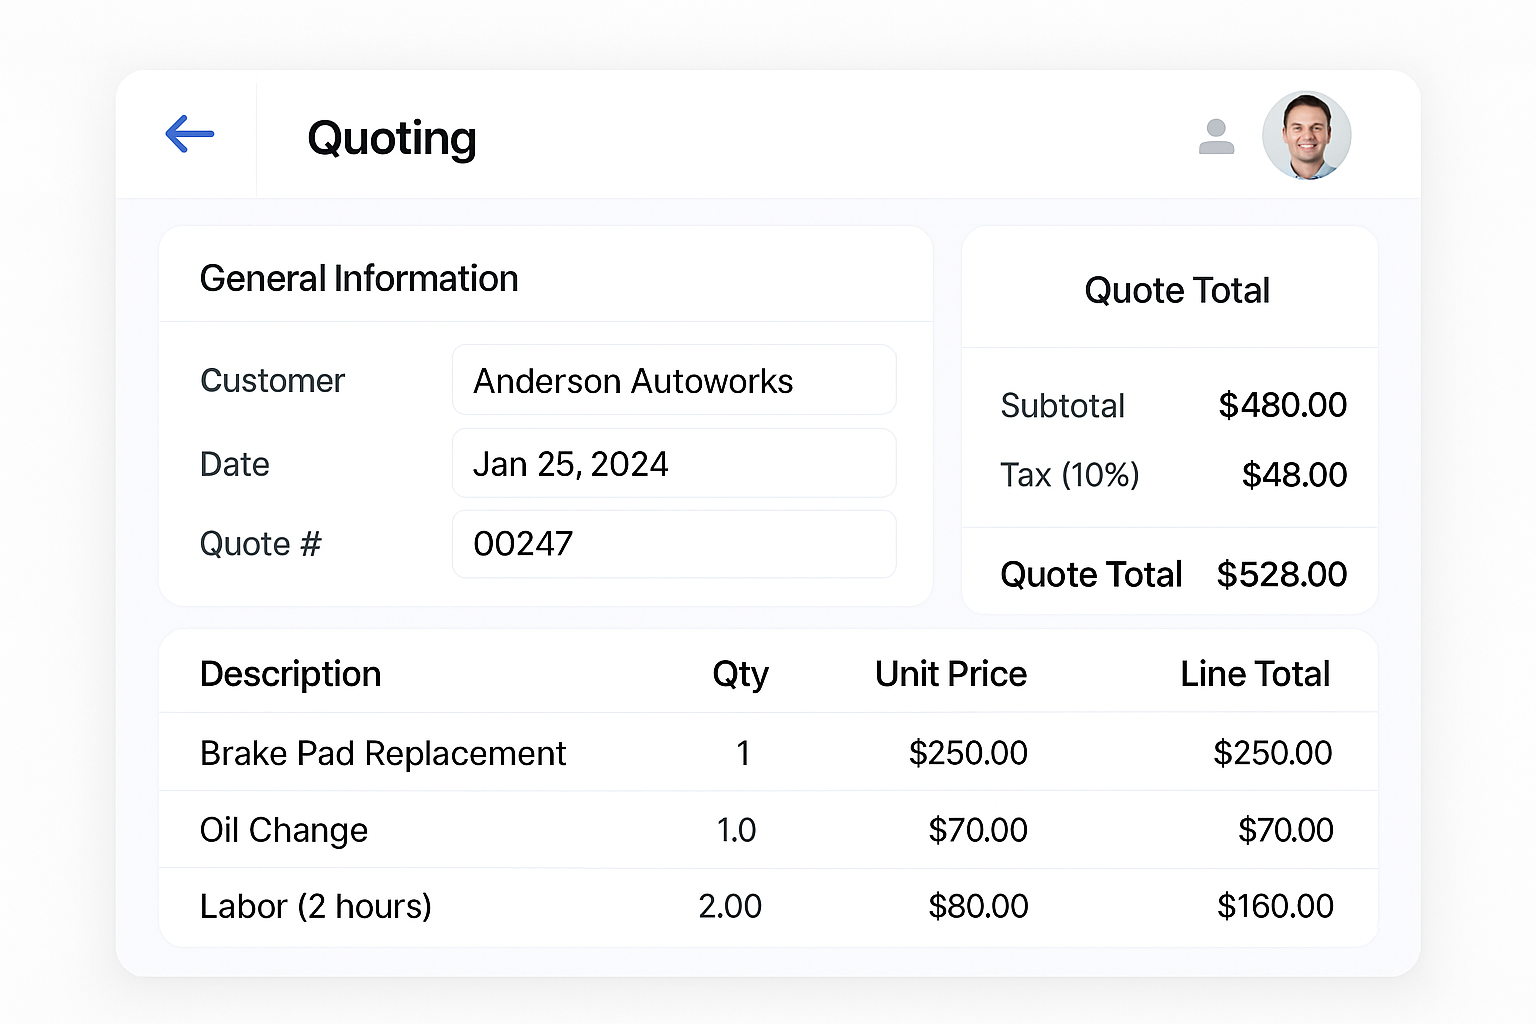This screenshot has width=1536, height=1024.
Task: Select the Qty column header
Action: coord(740,674)
